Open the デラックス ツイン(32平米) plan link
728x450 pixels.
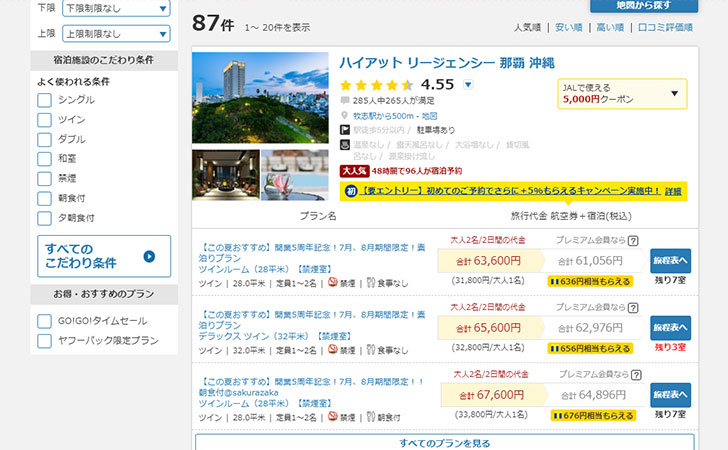[x=312, y=325]
